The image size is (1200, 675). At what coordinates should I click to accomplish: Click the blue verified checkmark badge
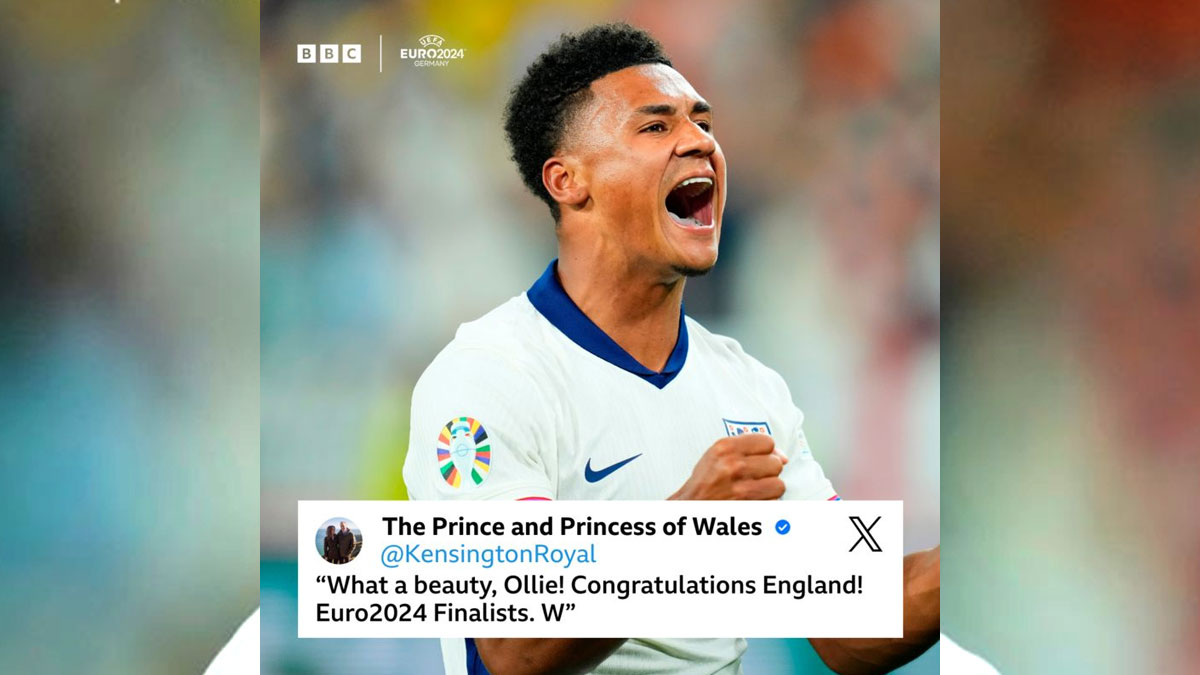coord(782,527)
